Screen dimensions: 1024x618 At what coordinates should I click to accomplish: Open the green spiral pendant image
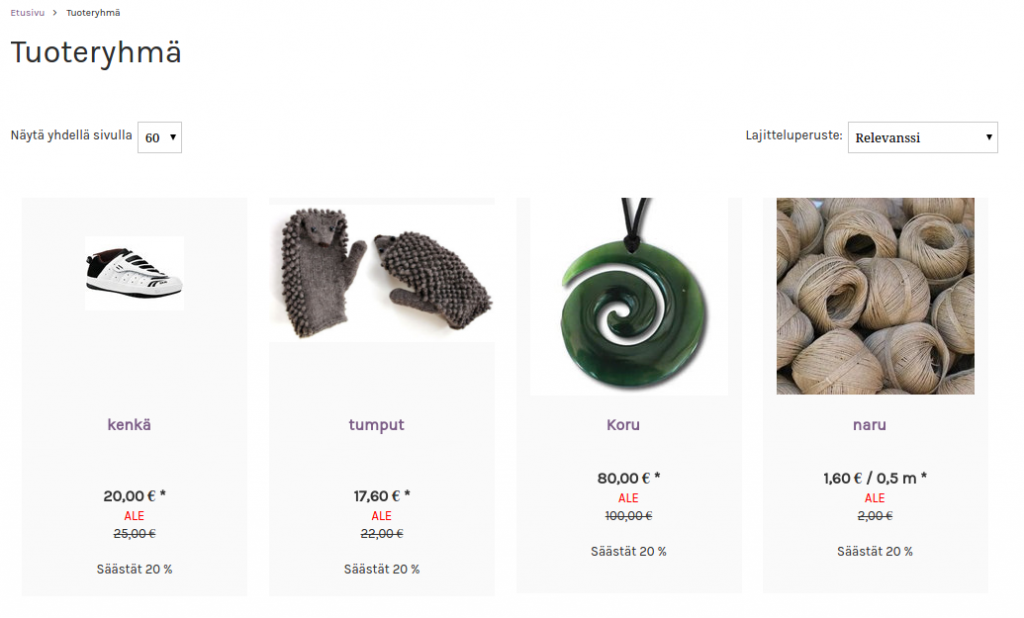pos(629,297)
